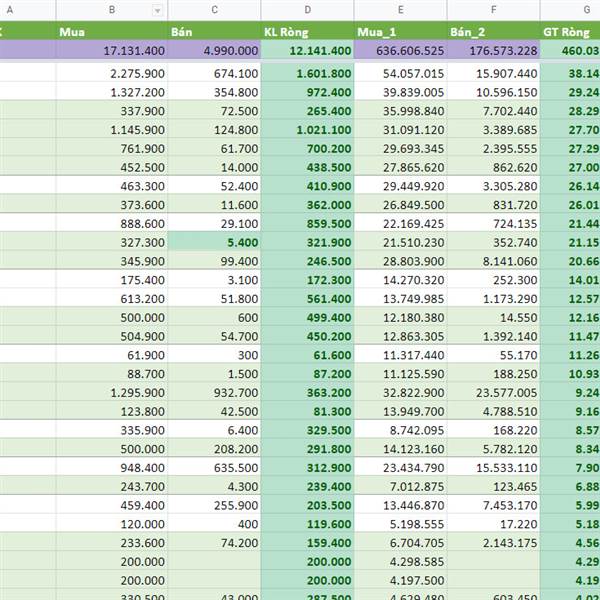The height and width of the screenshot is (600, 600).
Task: Select cell with value 504.900
Action: coord(112,336)
